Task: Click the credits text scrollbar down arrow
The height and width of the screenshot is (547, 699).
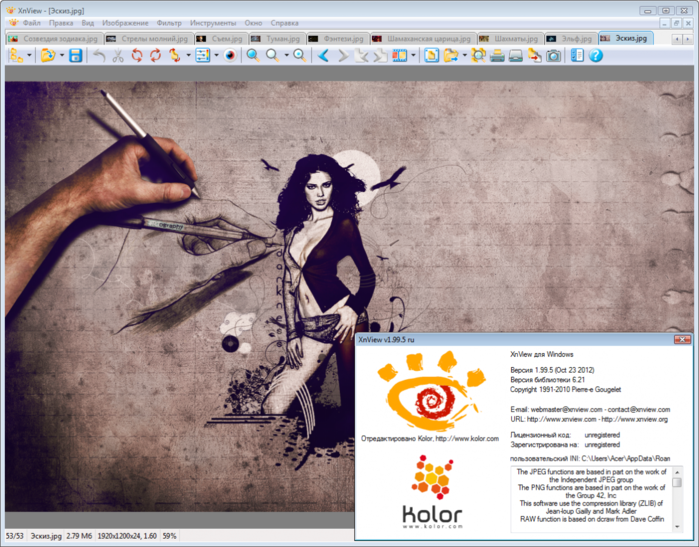Action: click(x=677, y=526)
